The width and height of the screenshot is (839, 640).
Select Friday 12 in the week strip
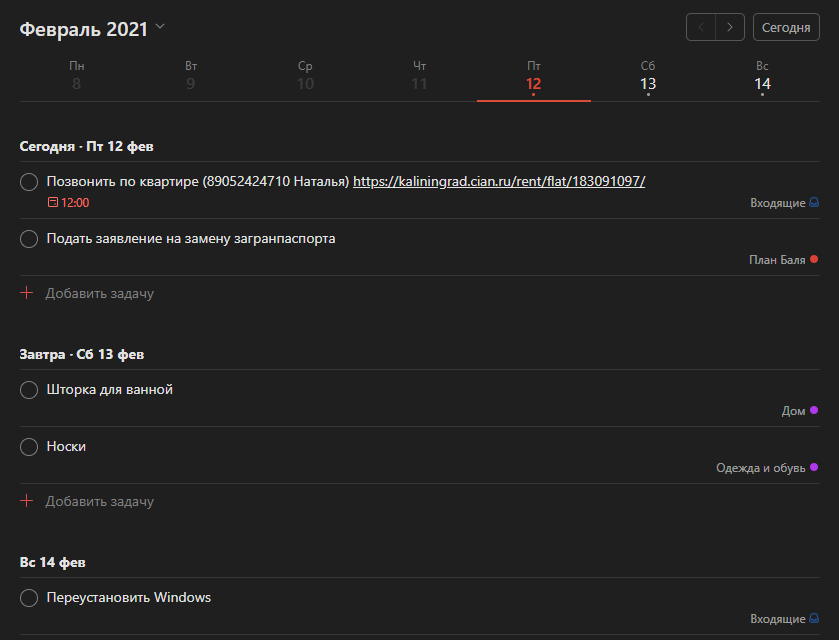coord(534,77)
